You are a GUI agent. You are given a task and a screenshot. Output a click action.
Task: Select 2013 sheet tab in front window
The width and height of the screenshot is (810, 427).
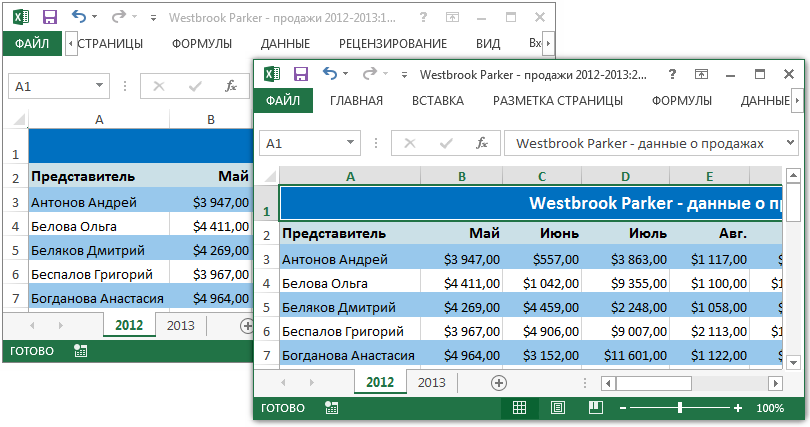(x=431, y=383)
